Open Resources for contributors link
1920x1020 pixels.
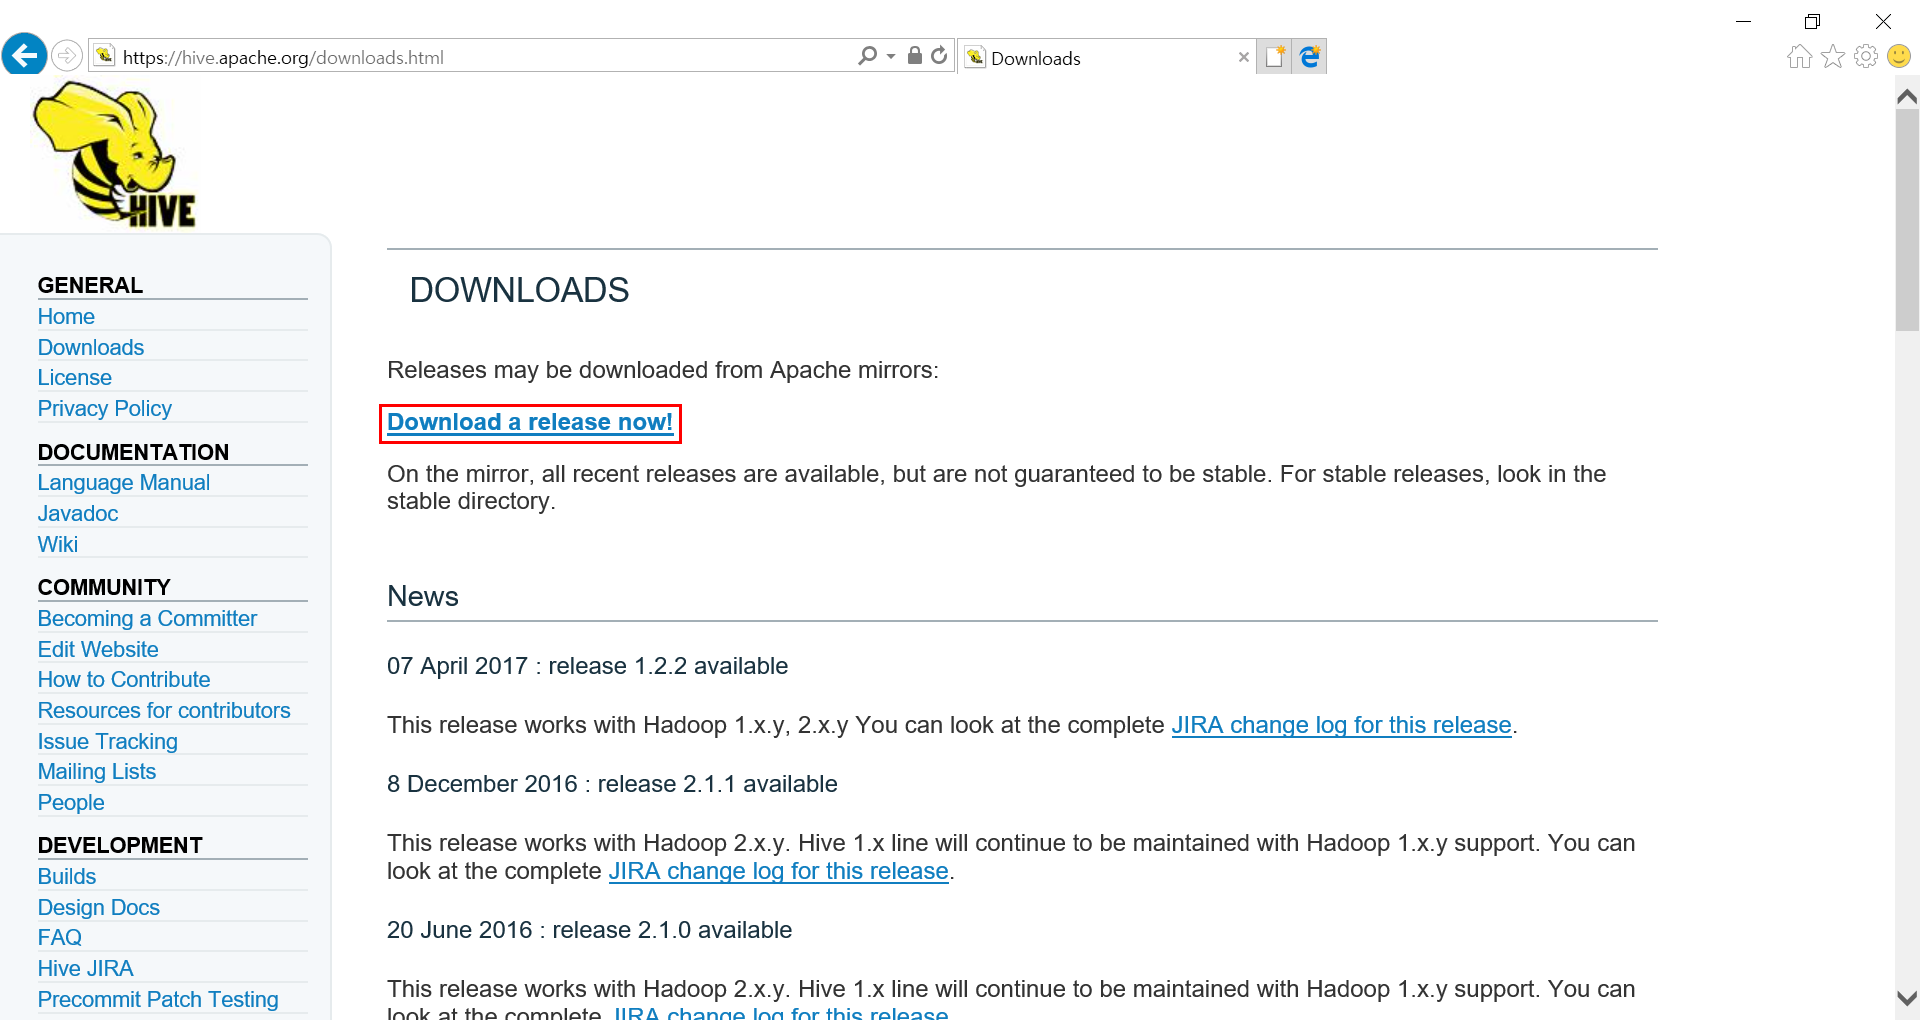tap(164, 711)
